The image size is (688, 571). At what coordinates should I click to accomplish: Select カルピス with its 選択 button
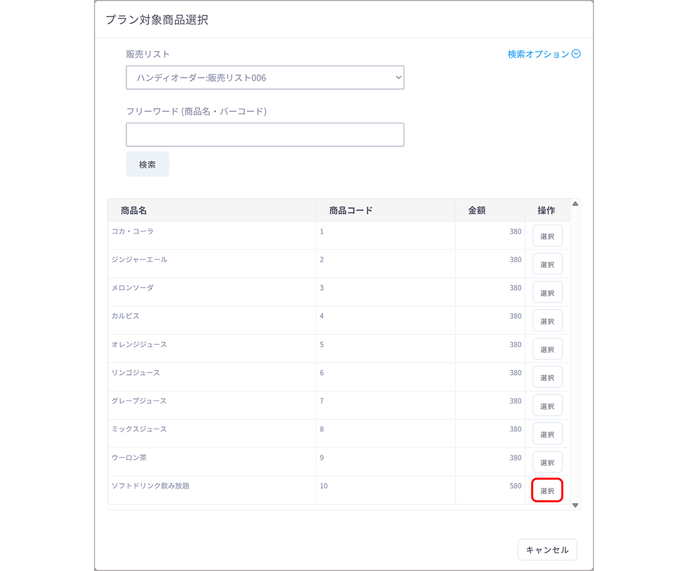547,321
